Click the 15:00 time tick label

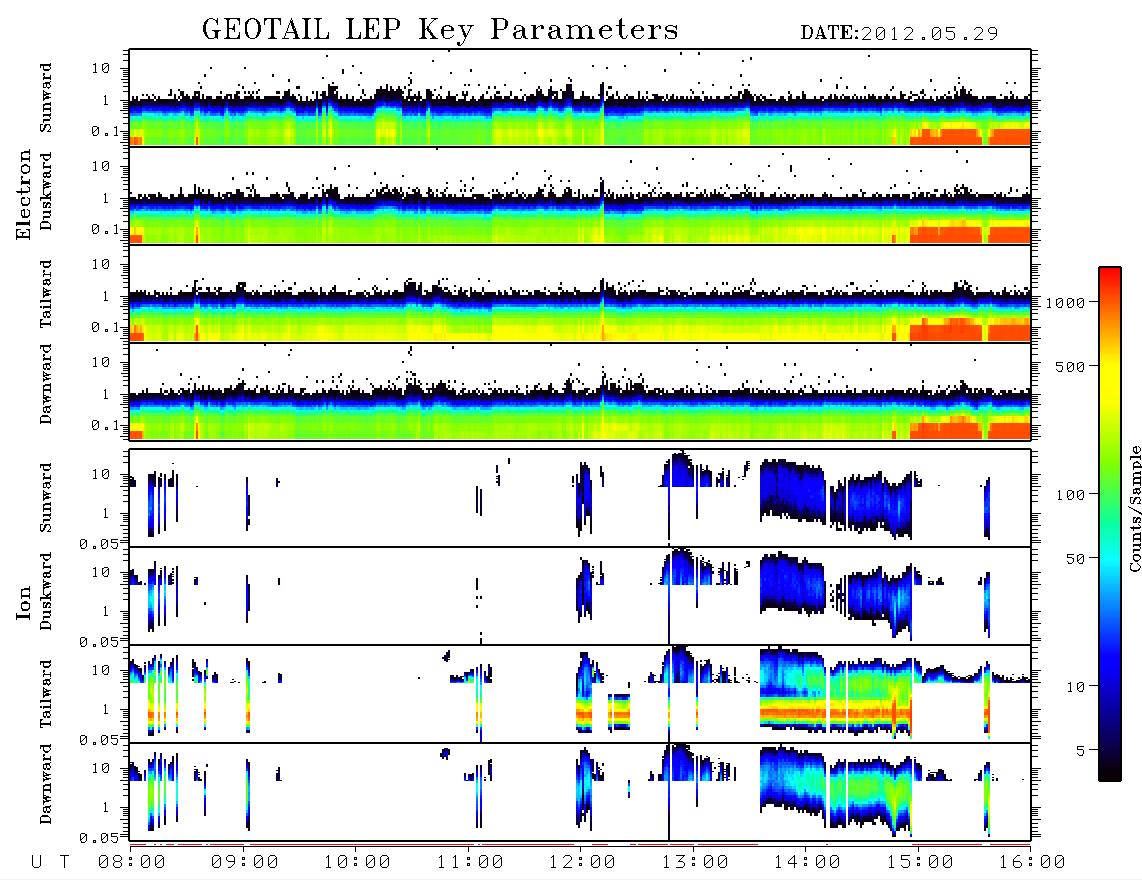pos(920,863)
